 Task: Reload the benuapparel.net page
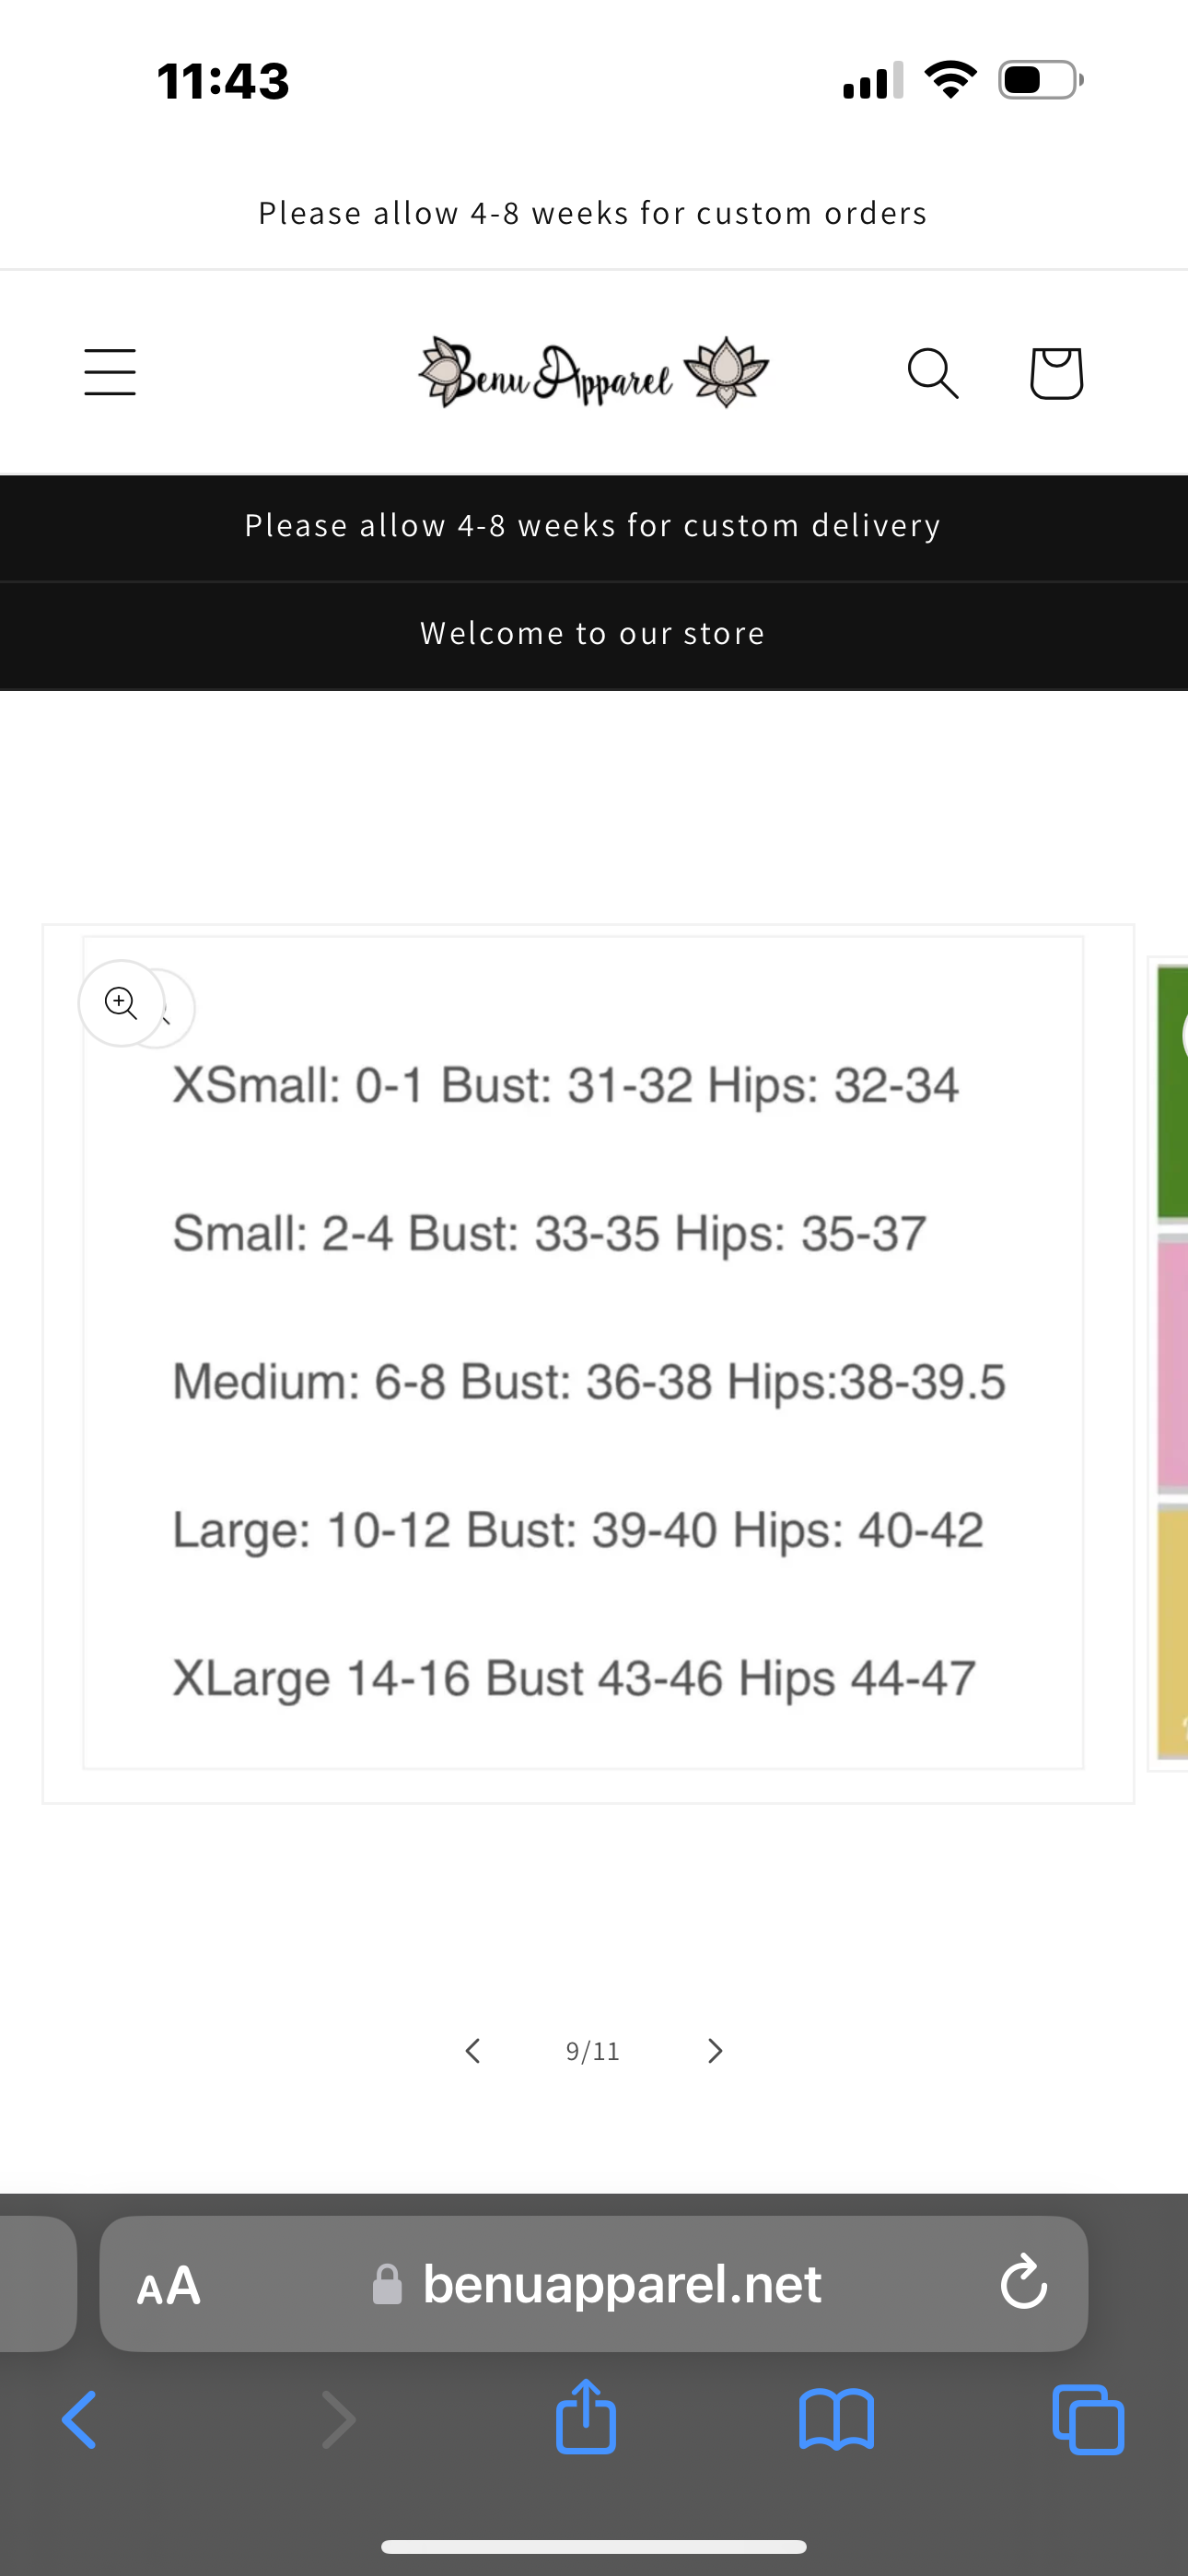[1023, 2283]
